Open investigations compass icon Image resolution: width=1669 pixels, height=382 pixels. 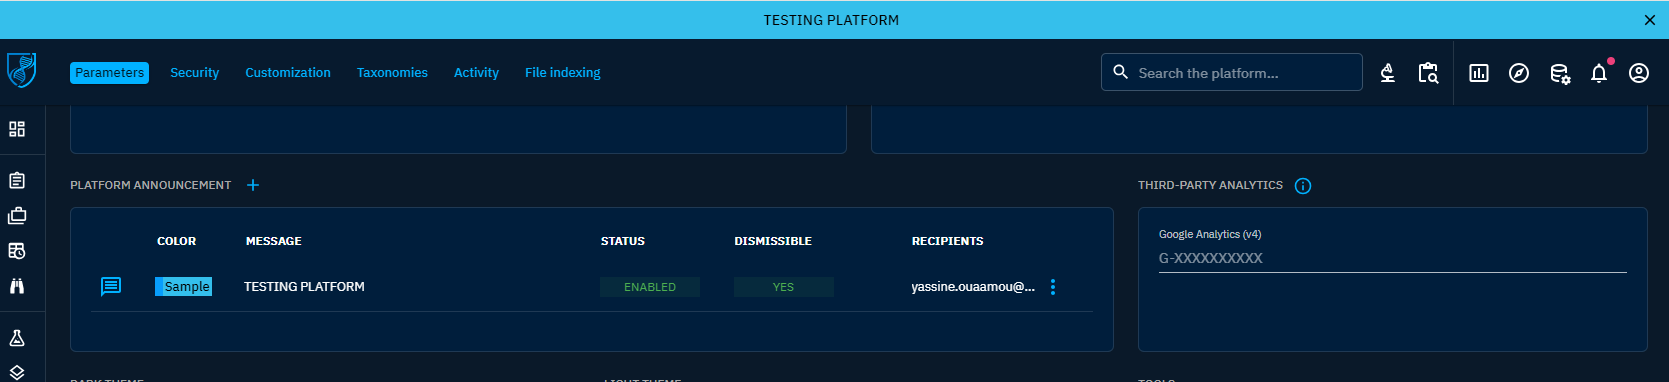(1519, 73)
